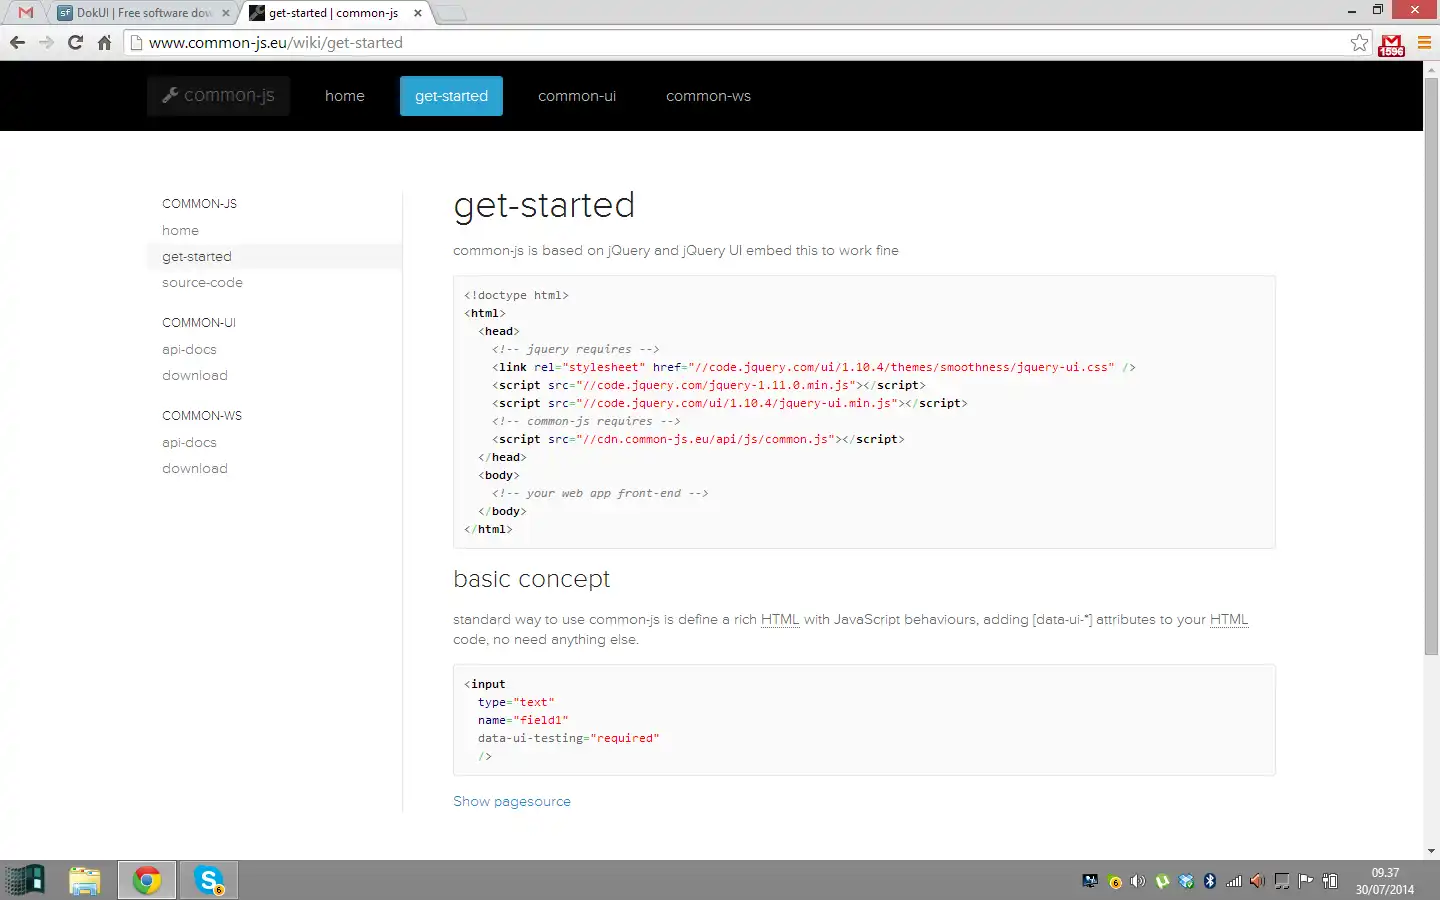
Task: Click the scrollbar up arrow
Action: pyautogui.click(x=1431, y=69)
